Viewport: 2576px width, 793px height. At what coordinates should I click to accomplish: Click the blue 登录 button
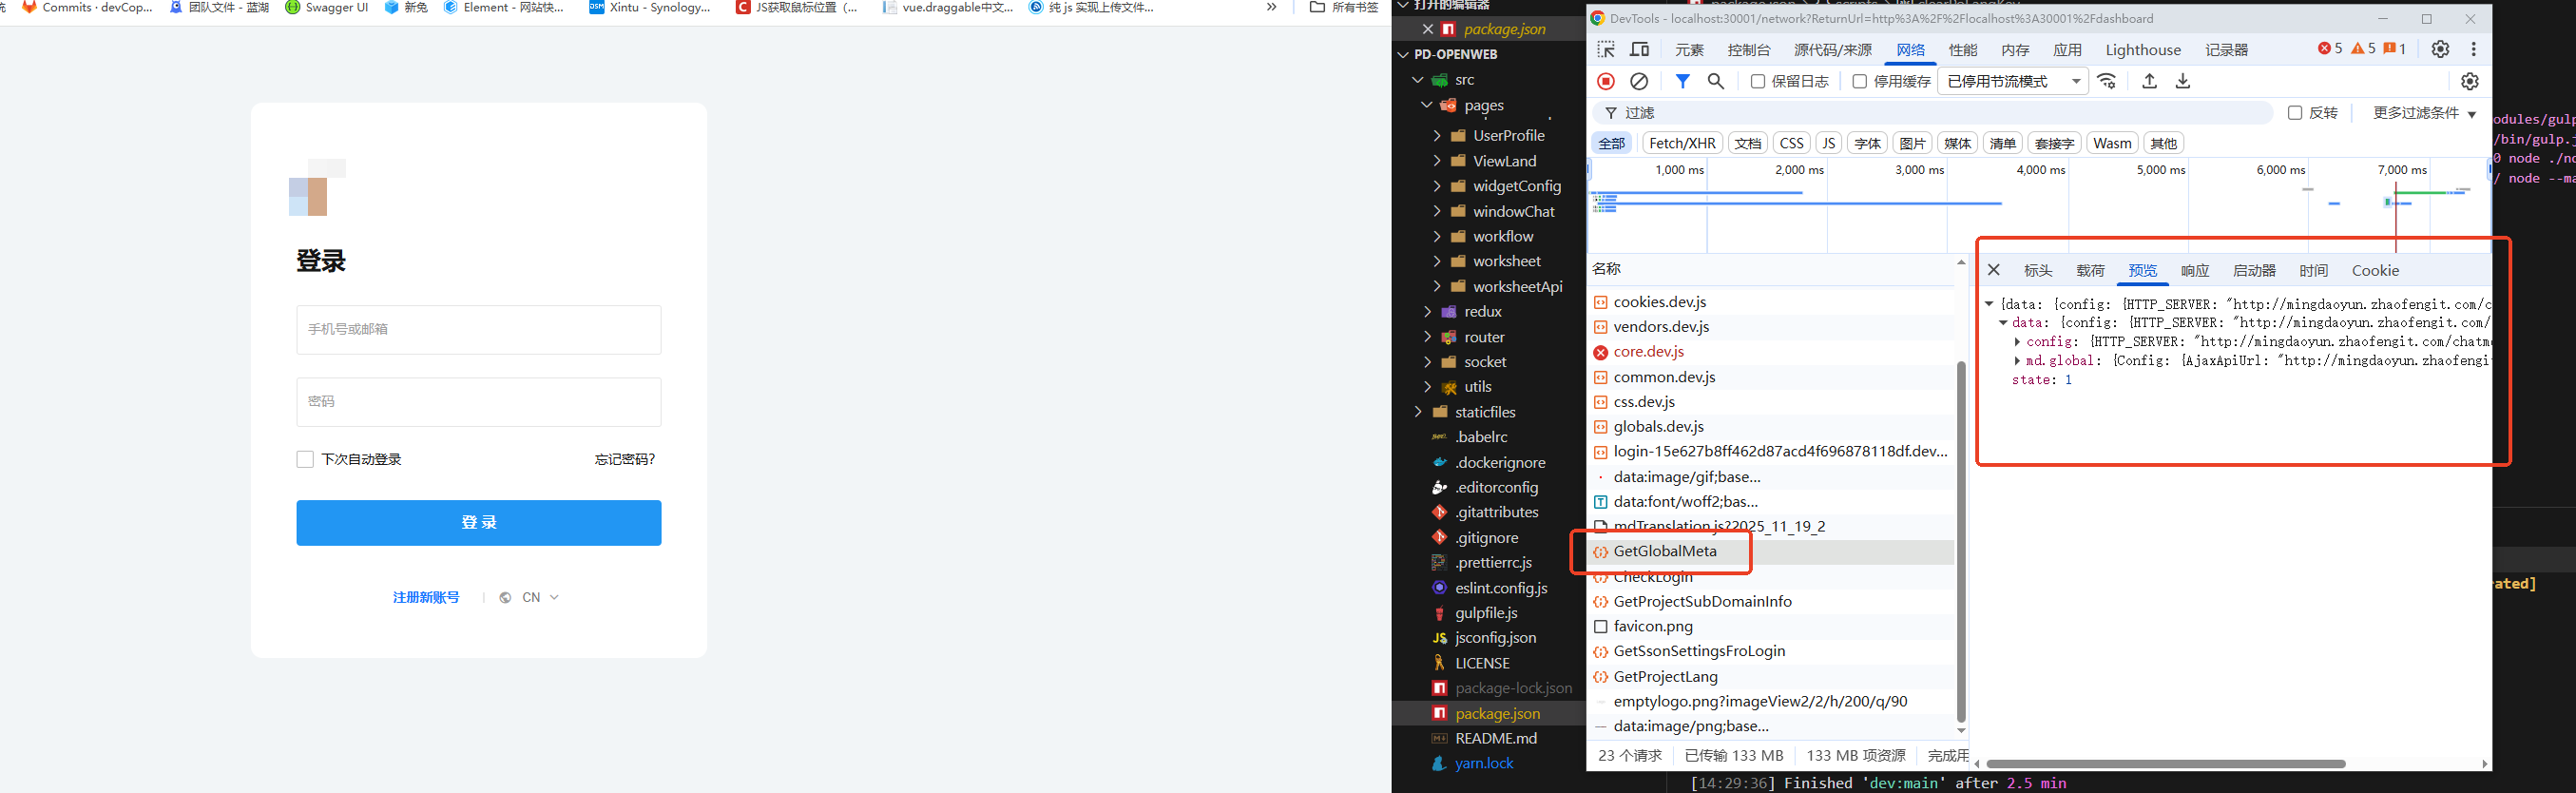[479, 522]
